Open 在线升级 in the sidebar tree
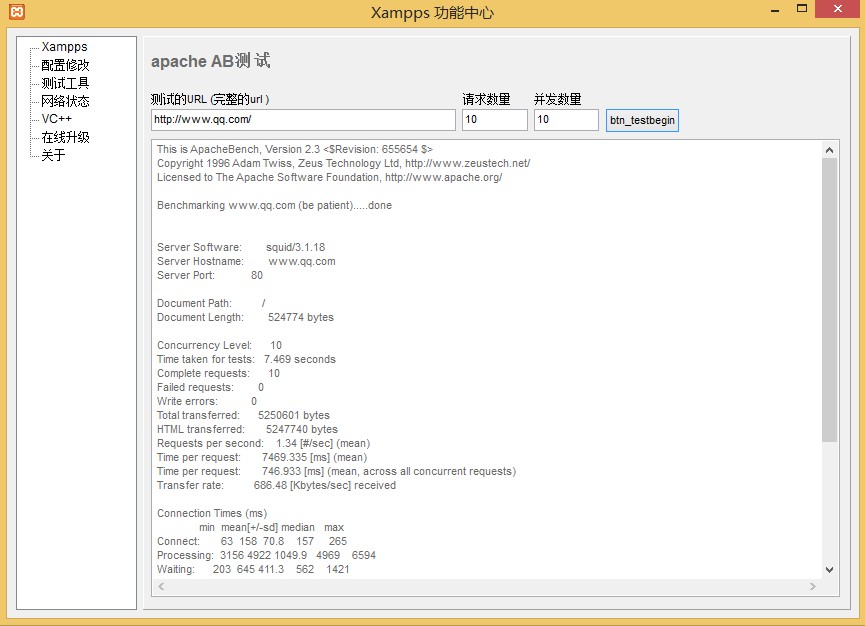The image size is (865, 626). [x=65, y=137]
